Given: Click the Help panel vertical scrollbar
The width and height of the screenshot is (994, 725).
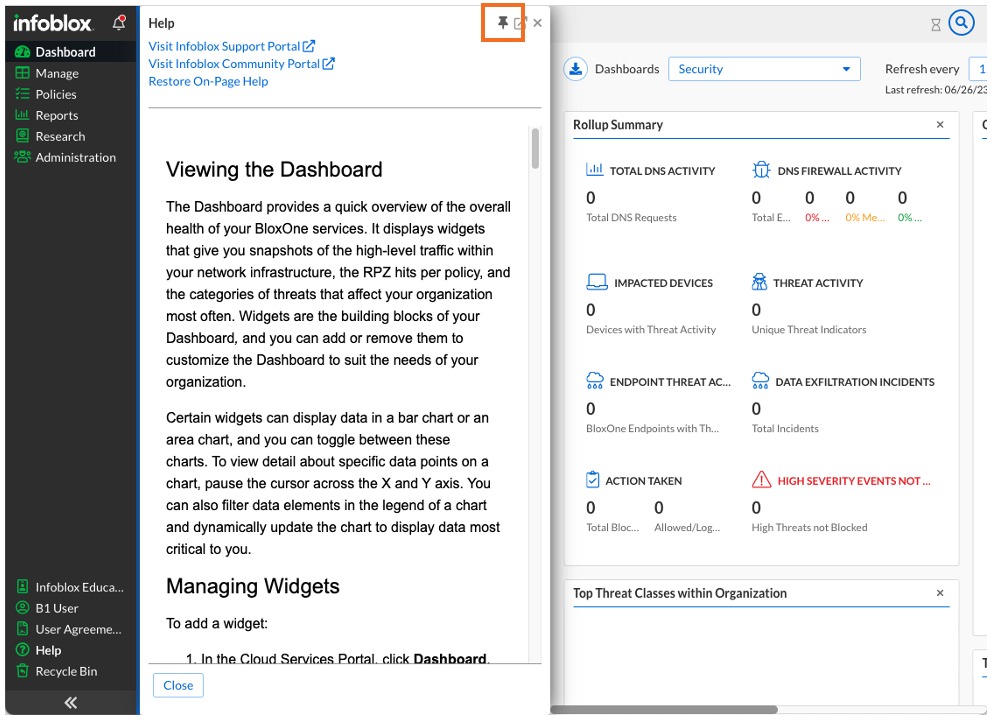Looking at the screenshot, I should [536, 148].
